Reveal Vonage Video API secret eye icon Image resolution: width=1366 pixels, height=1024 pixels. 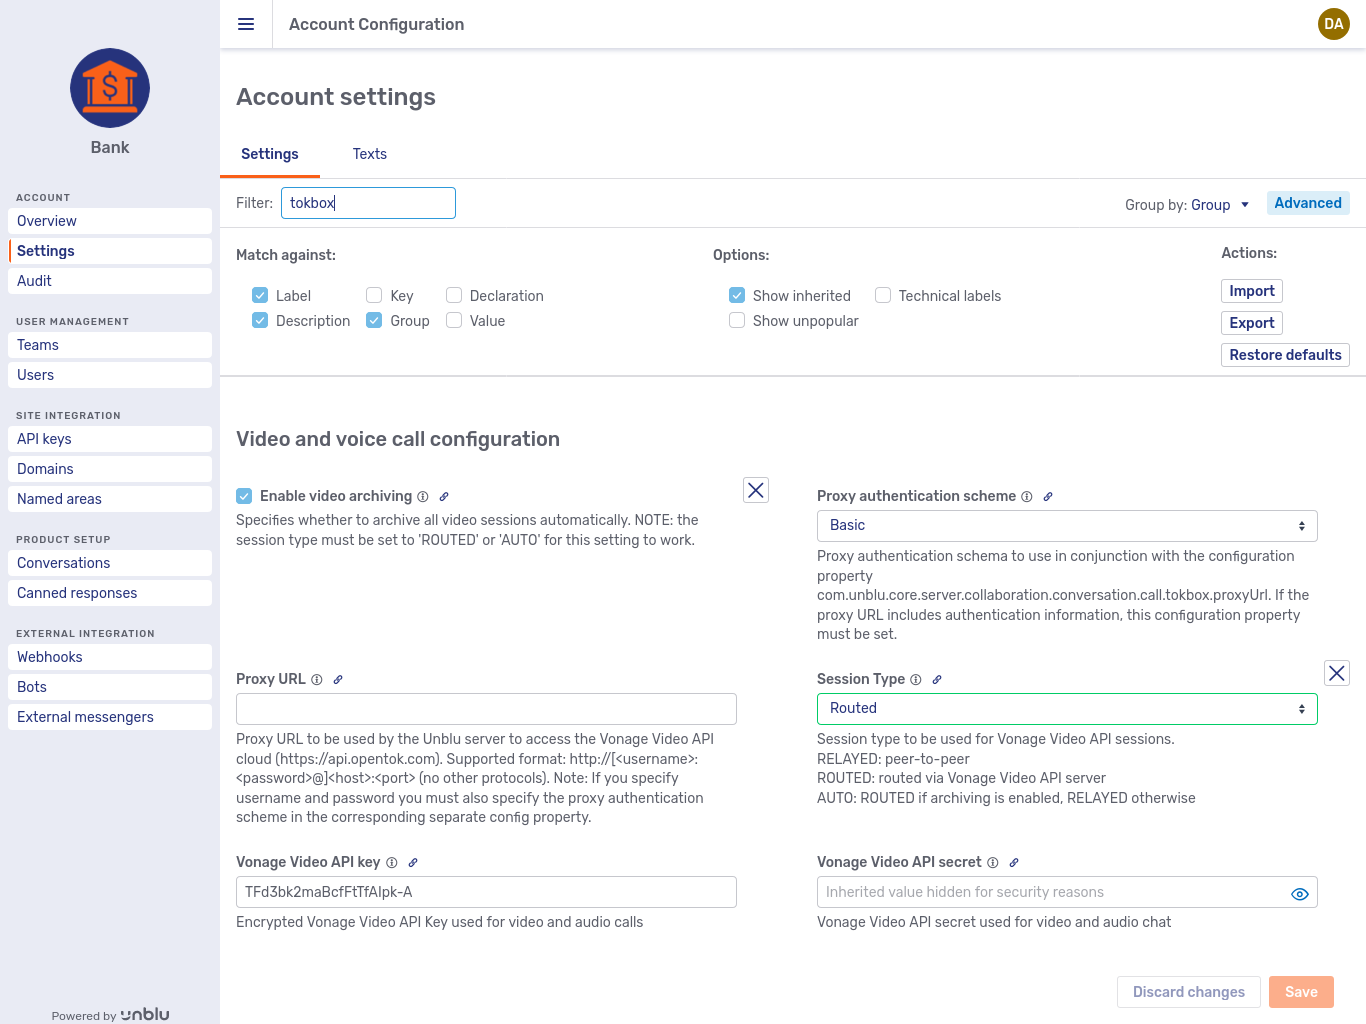[1299, 894]
